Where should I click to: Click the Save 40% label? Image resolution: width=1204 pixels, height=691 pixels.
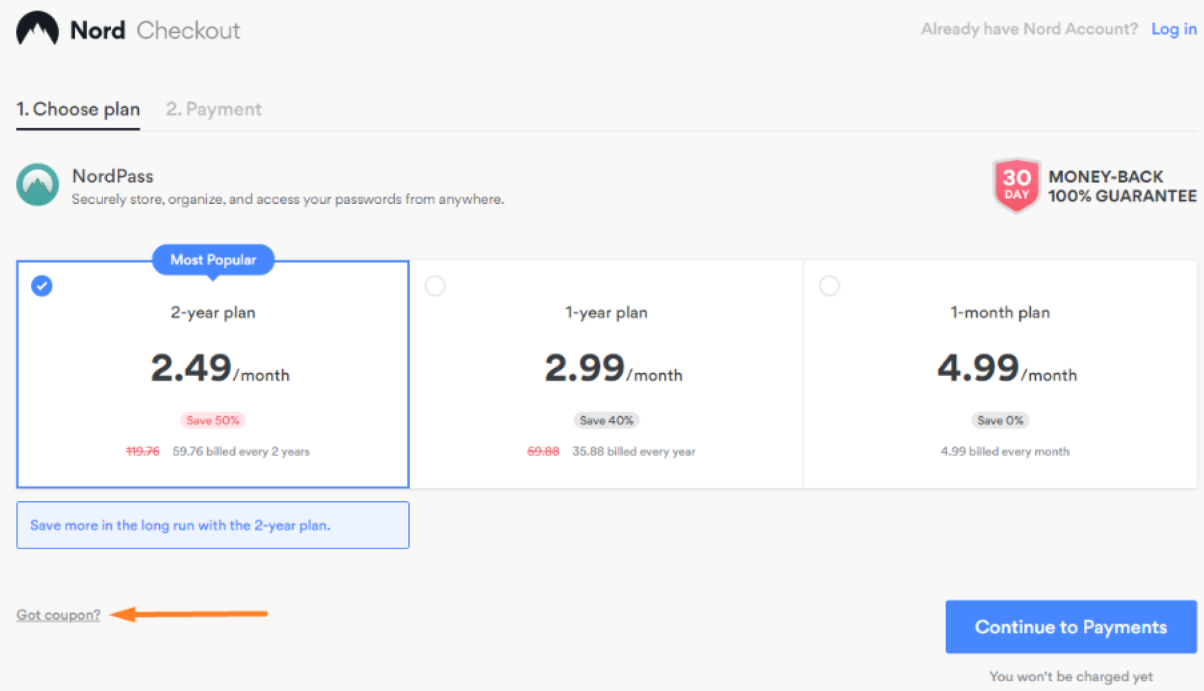(606, 421)
